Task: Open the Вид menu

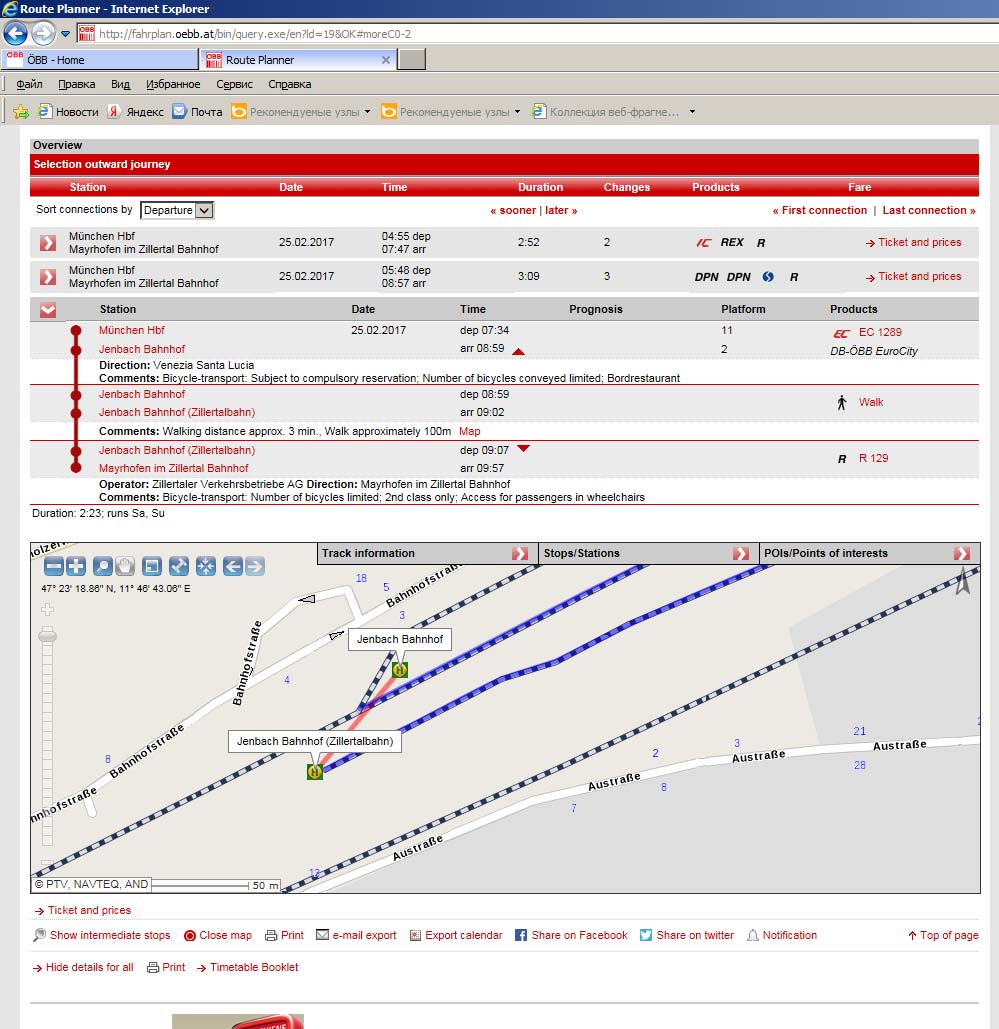Action: [121, 84]
